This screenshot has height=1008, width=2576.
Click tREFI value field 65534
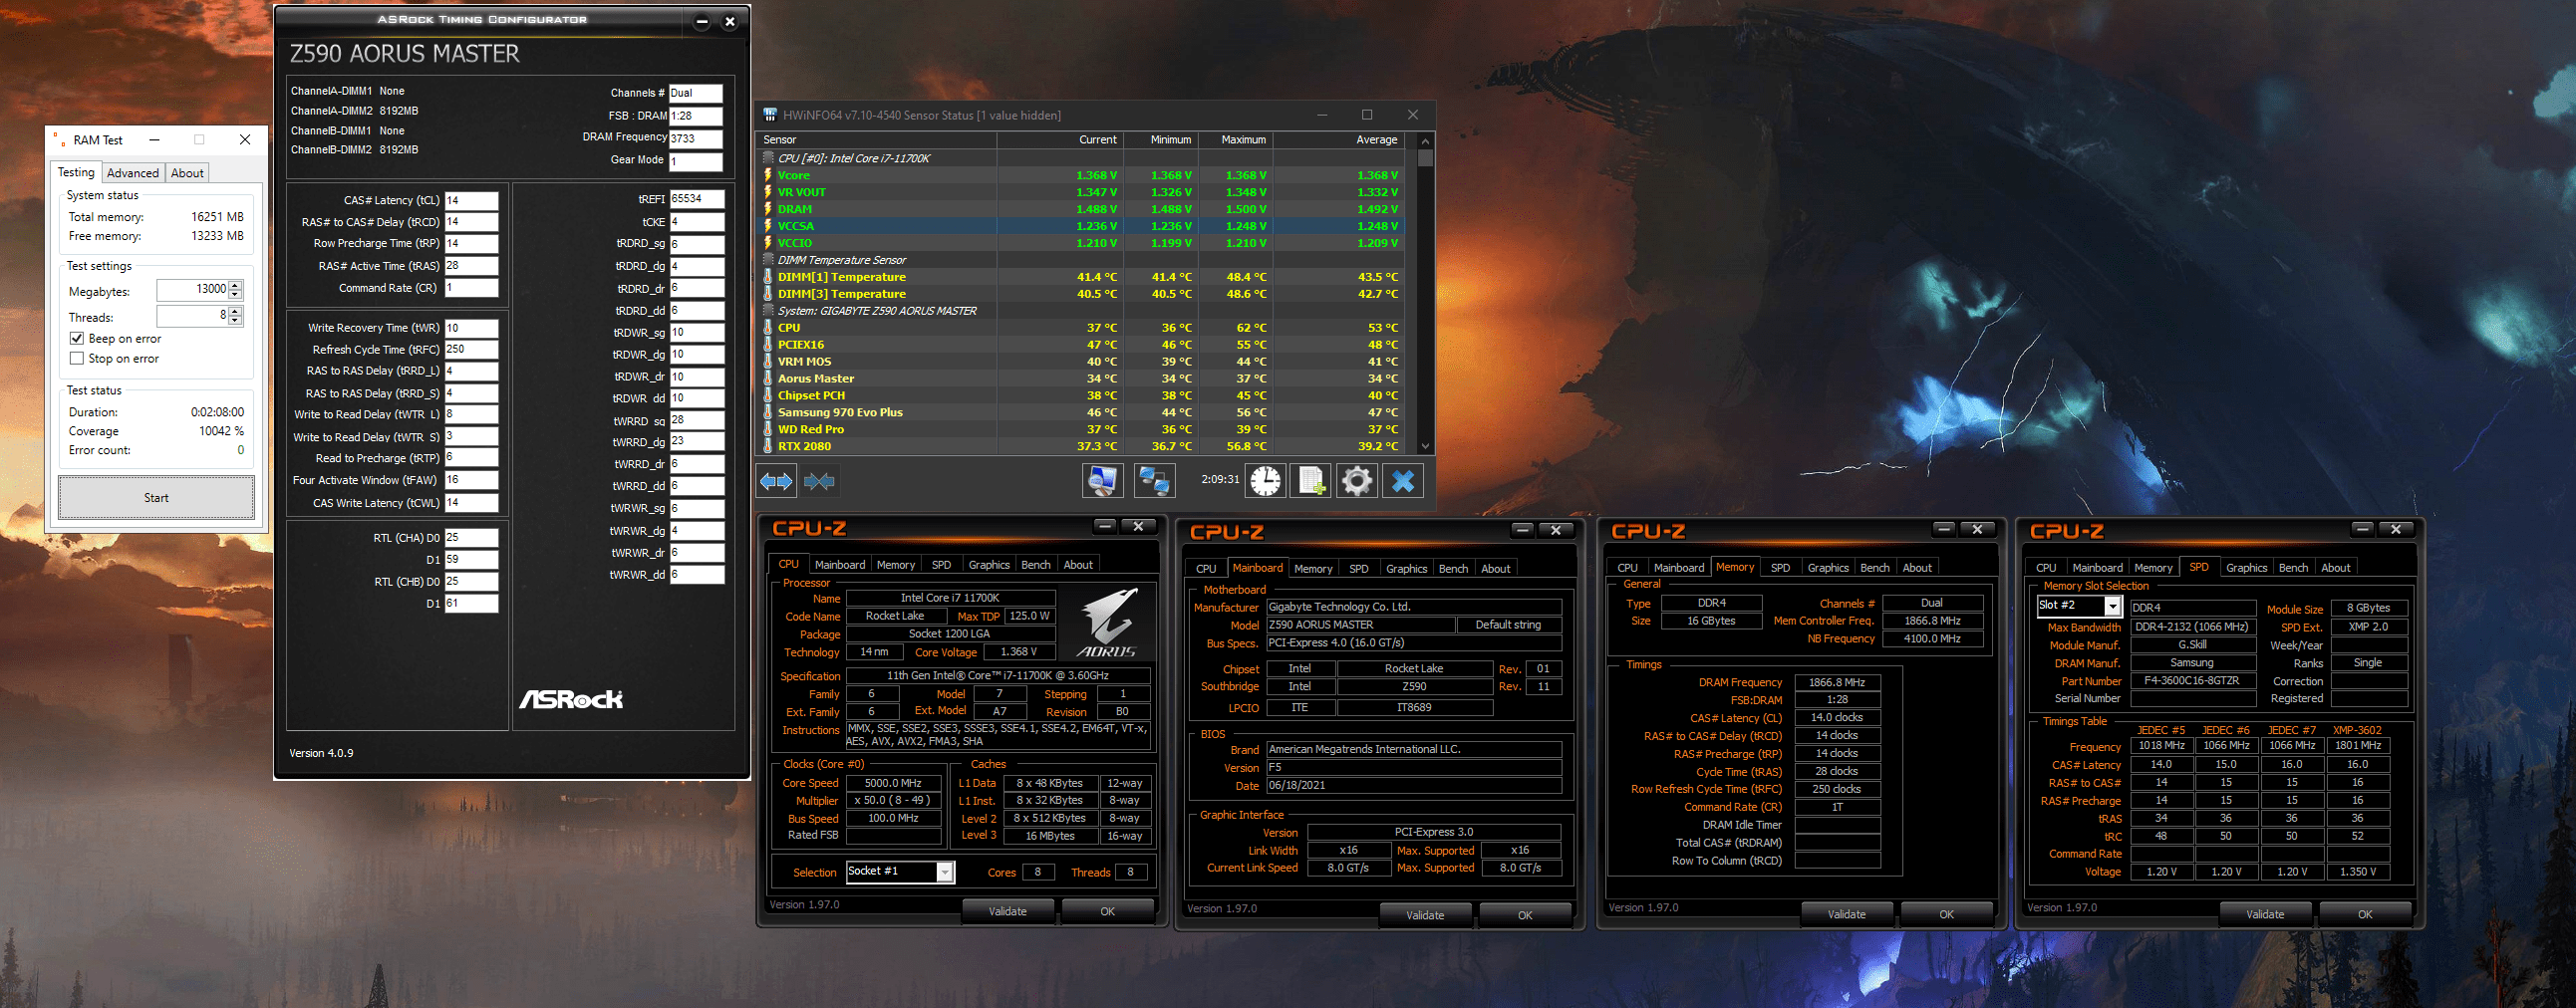click(x=696, y=199)
